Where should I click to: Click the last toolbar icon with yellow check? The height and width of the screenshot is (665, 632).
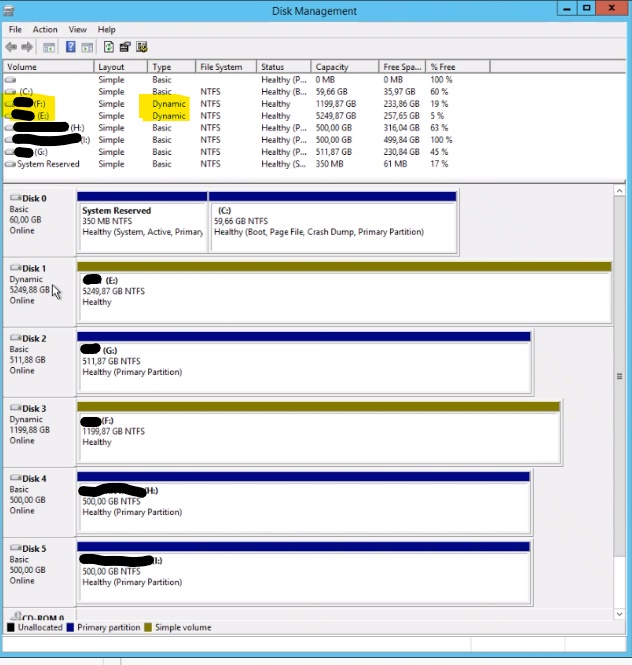coord(142,47)
